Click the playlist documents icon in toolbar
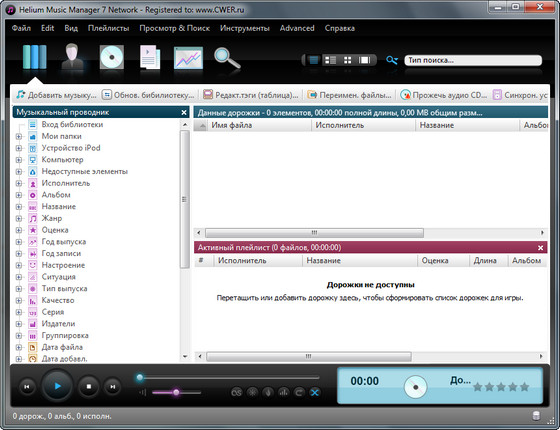Viewport: 560px width, 430px height. (150, 57)
